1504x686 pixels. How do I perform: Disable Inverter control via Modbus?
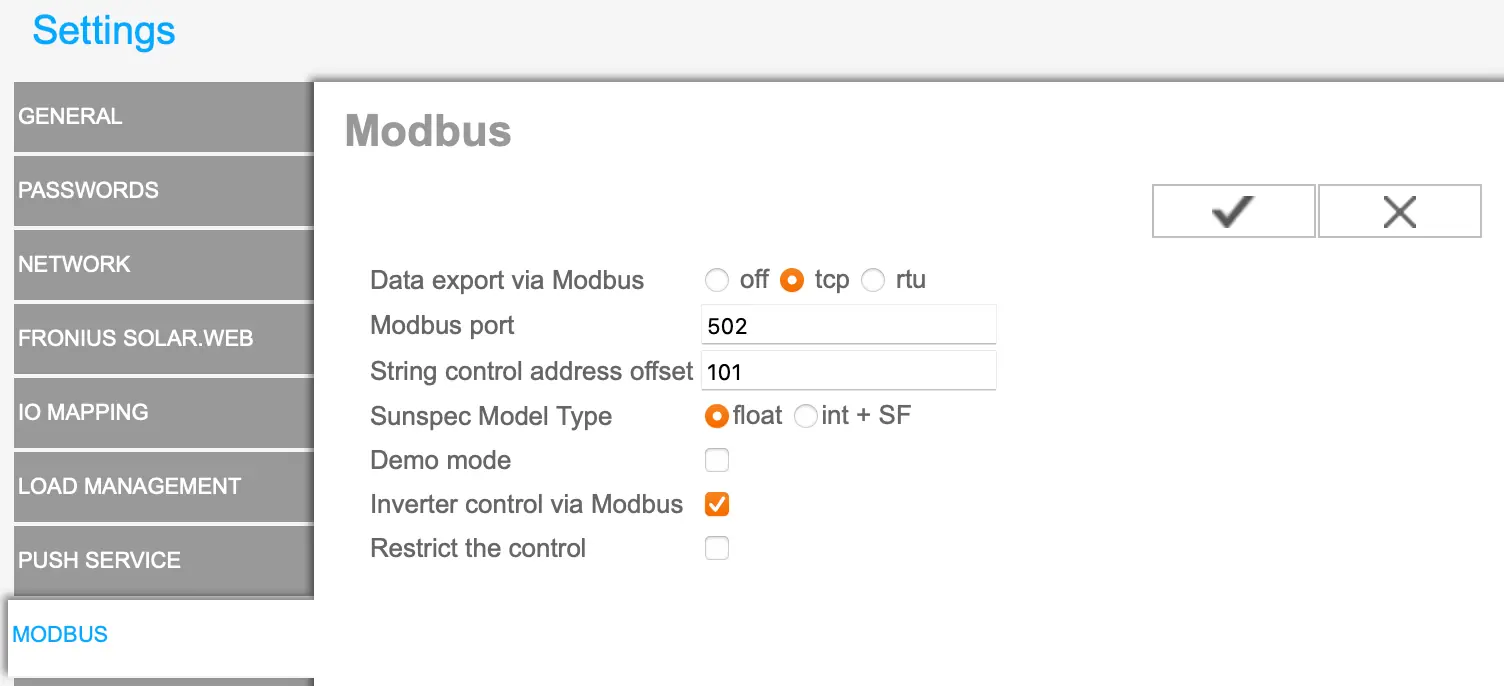tap(717, 504)
